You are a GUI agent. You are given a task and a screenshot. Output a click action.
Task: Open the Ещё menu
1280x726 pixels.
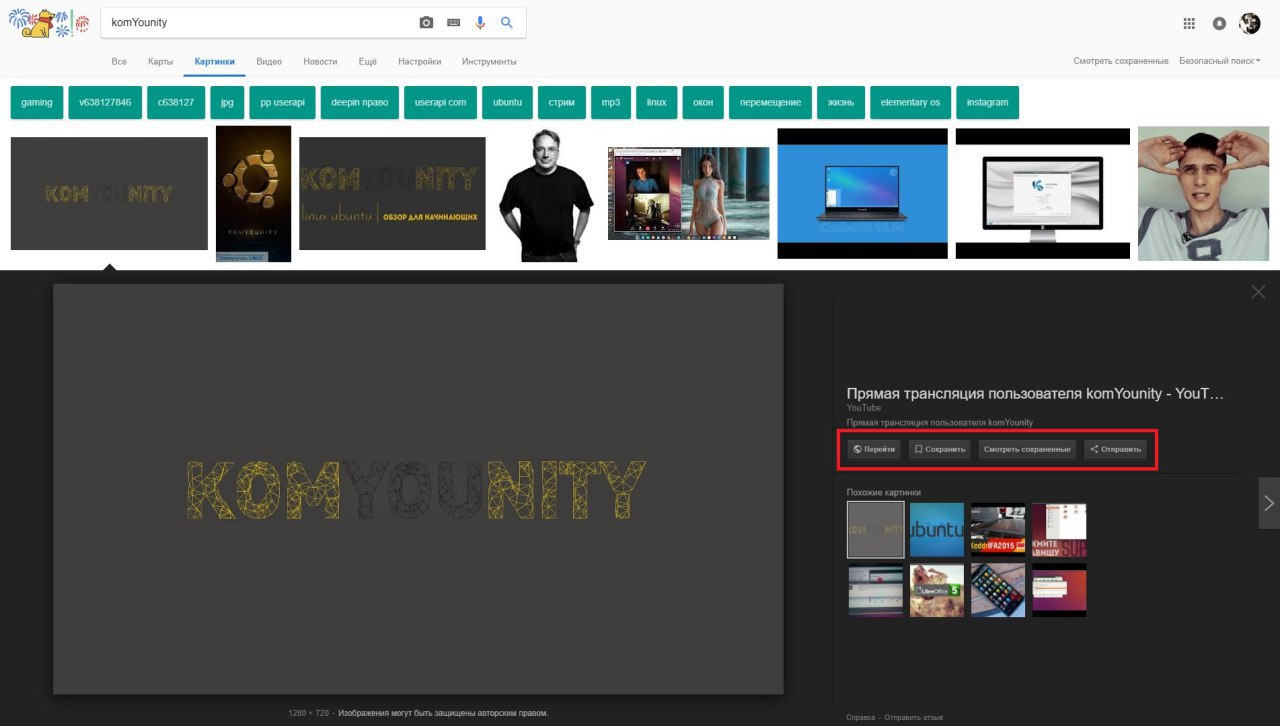coord(368,61)
